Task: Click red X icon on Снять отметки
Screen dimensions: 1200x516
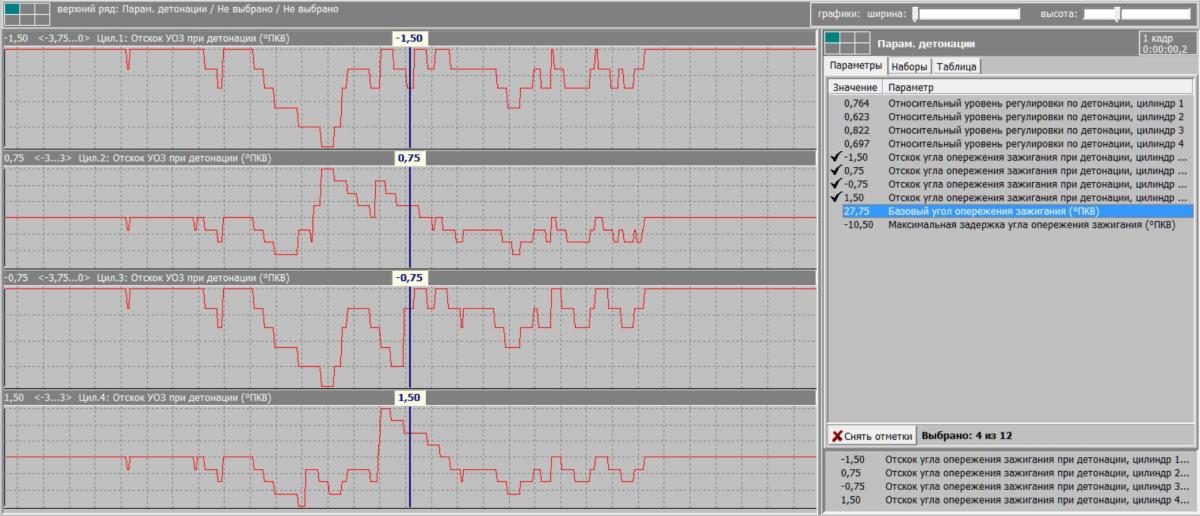Action: (x=837, y=436)
